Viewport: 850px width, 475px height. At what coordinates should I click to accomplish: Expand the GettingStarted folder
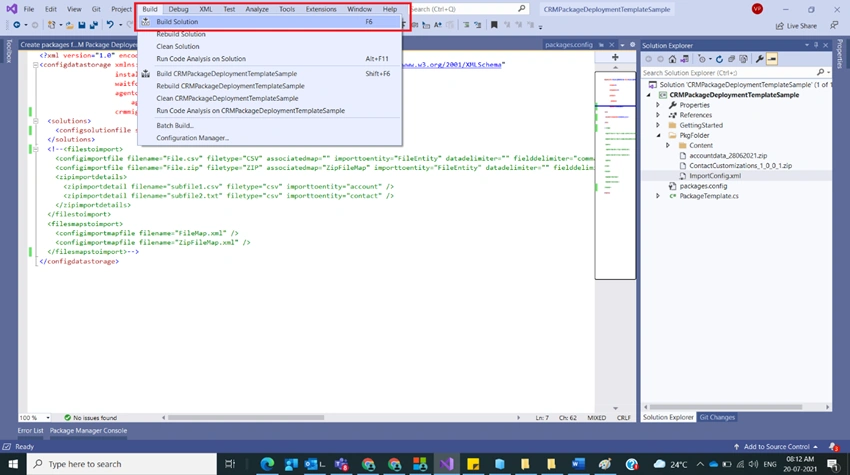[658, 125]
